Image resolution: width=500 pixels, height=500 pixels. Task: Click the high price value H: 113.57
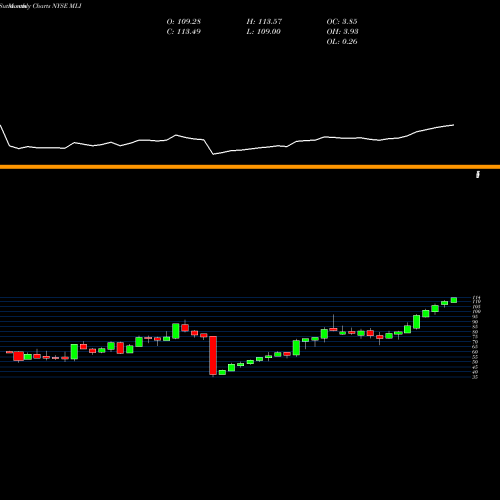(x=264, y=21)
